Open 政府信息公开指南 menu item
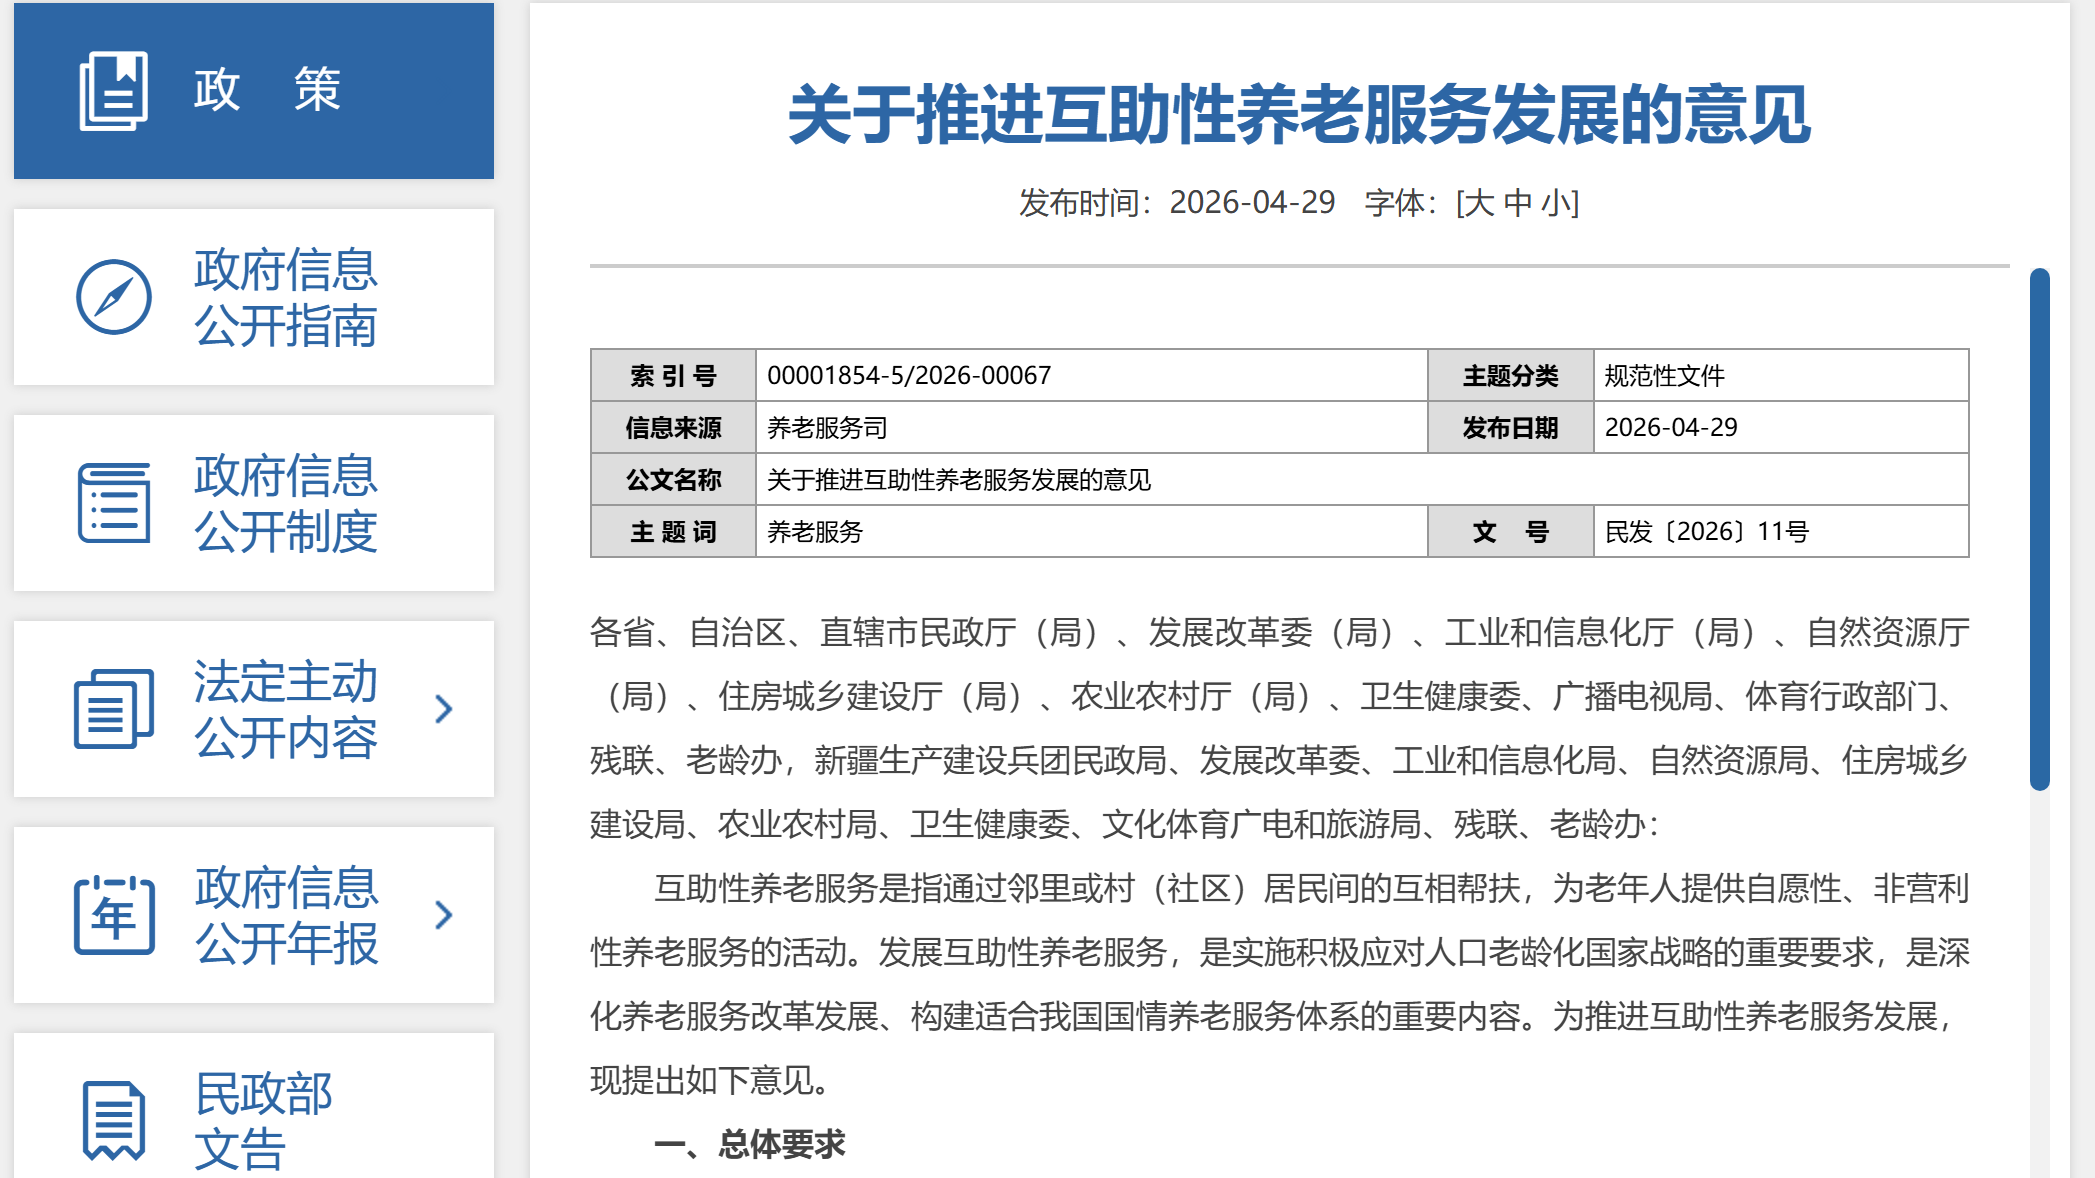Screen dimensions: 2095x1178 pyautogui.click(x=254, y=297)
